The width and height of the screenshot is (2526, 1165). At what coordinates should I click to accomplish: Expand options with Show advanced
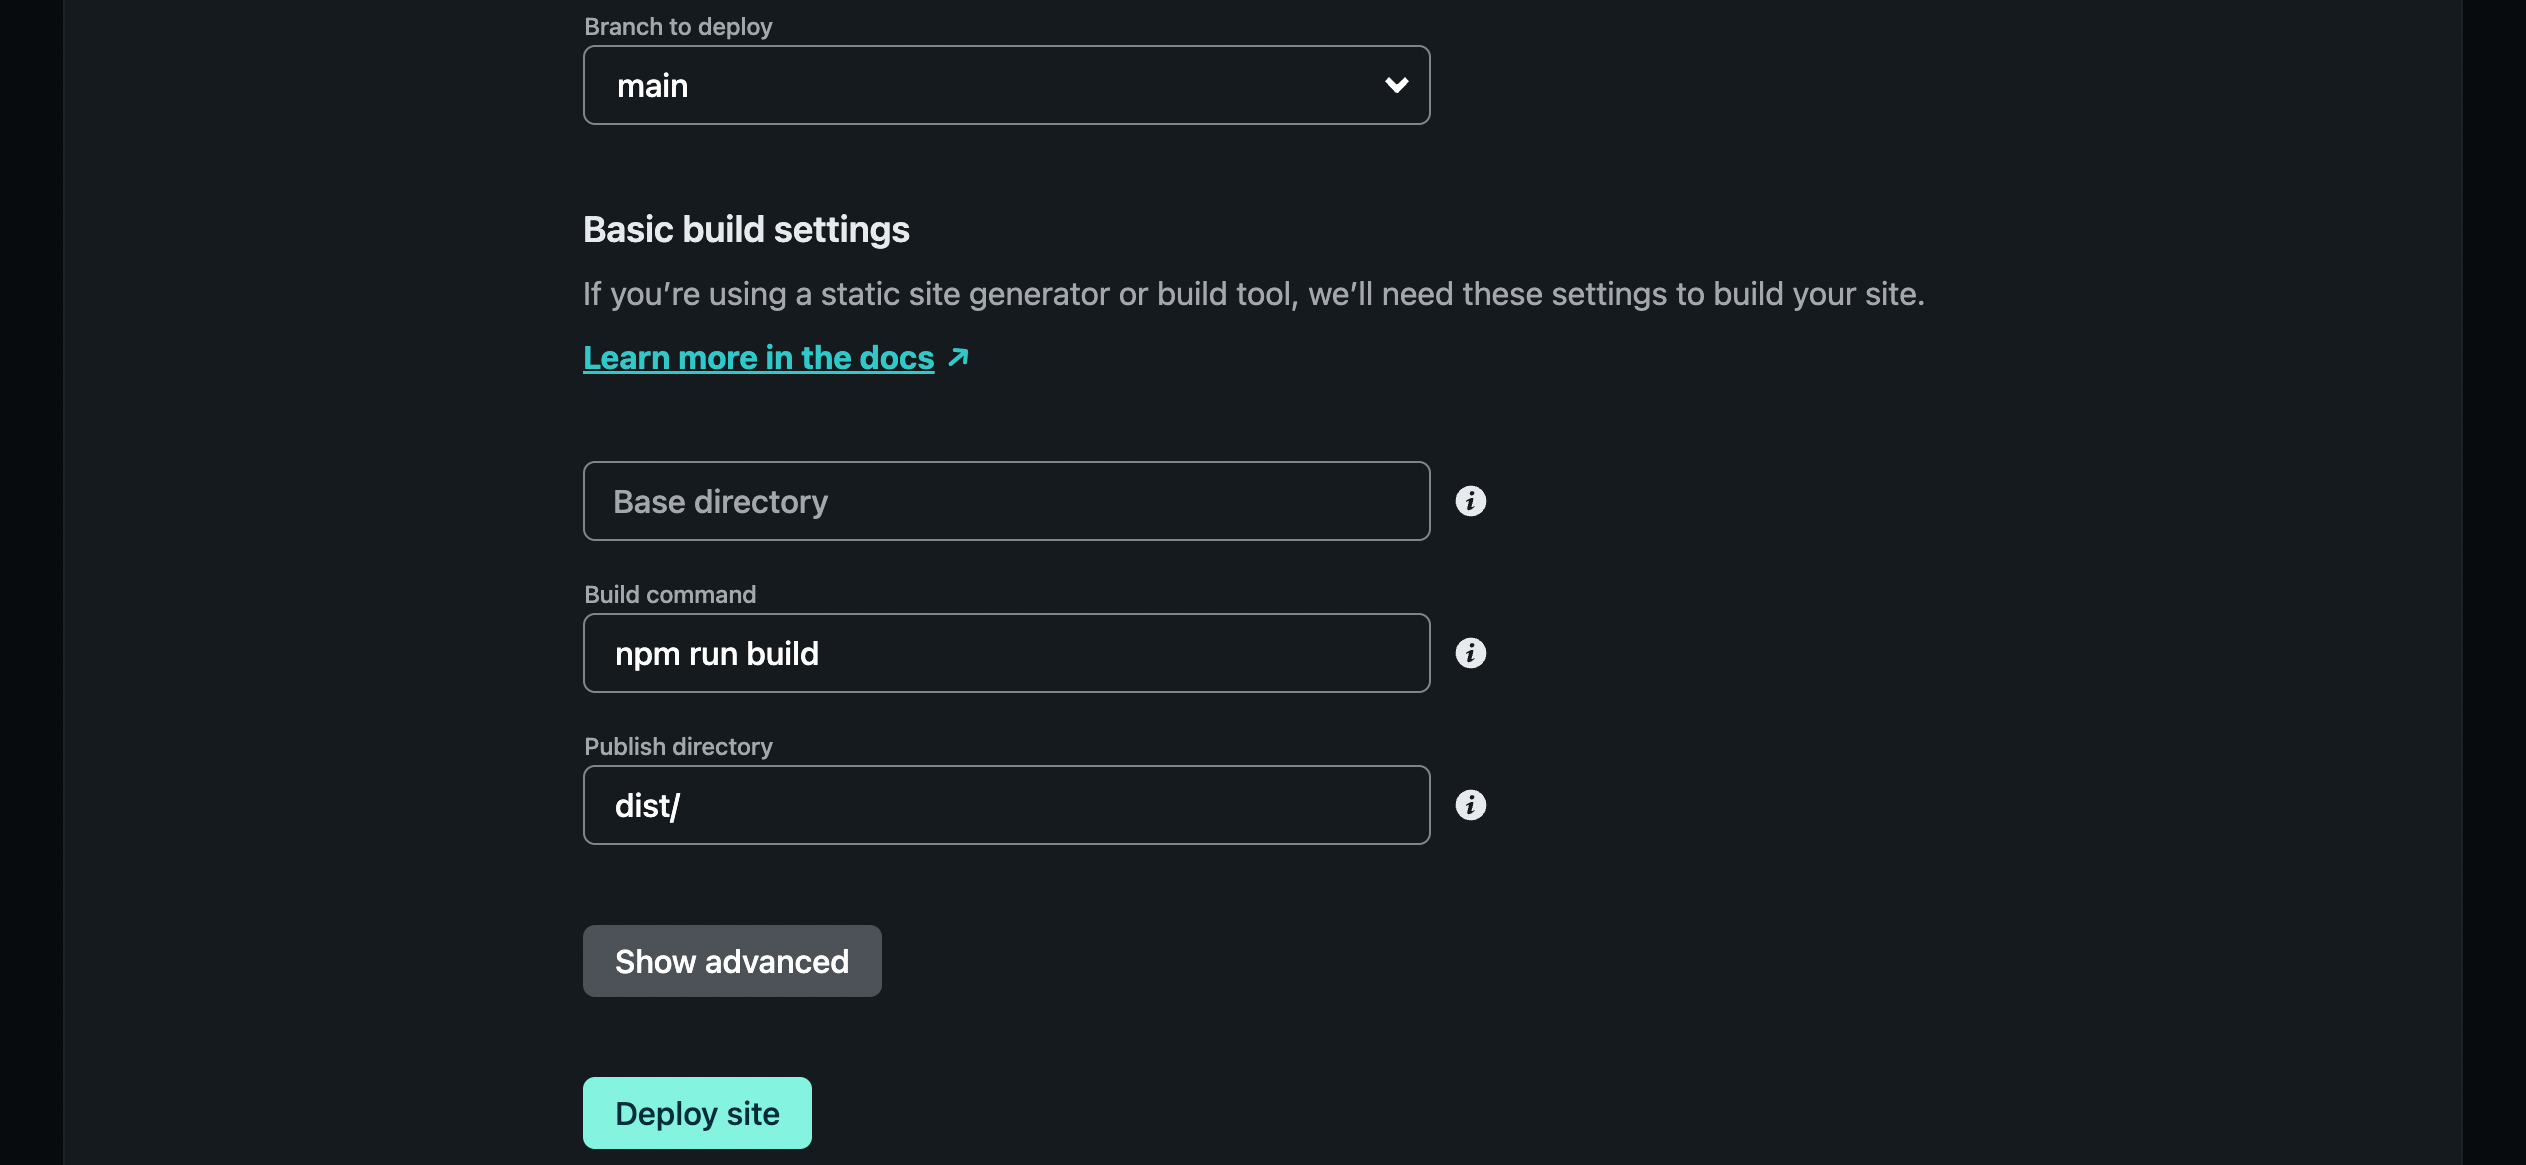pyautogui.click(x=732, y=961)
